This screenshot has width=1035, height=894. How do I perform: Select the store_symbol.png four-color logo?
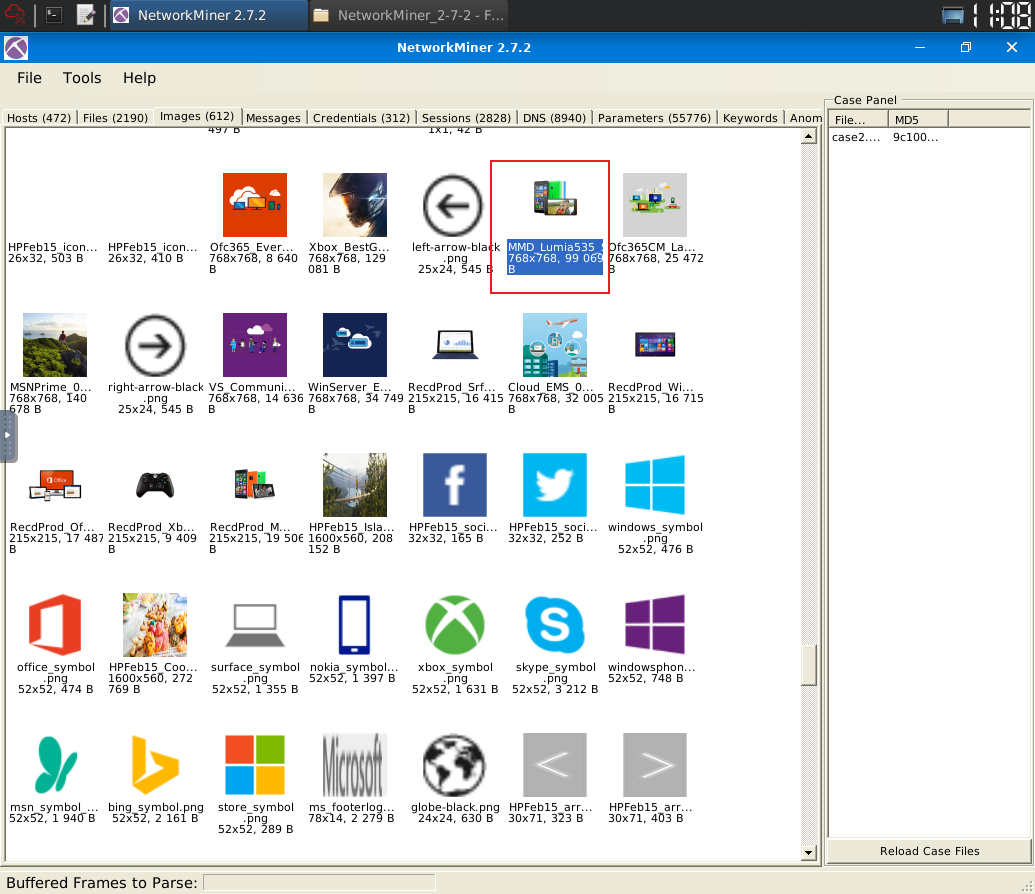coord(255,765)
